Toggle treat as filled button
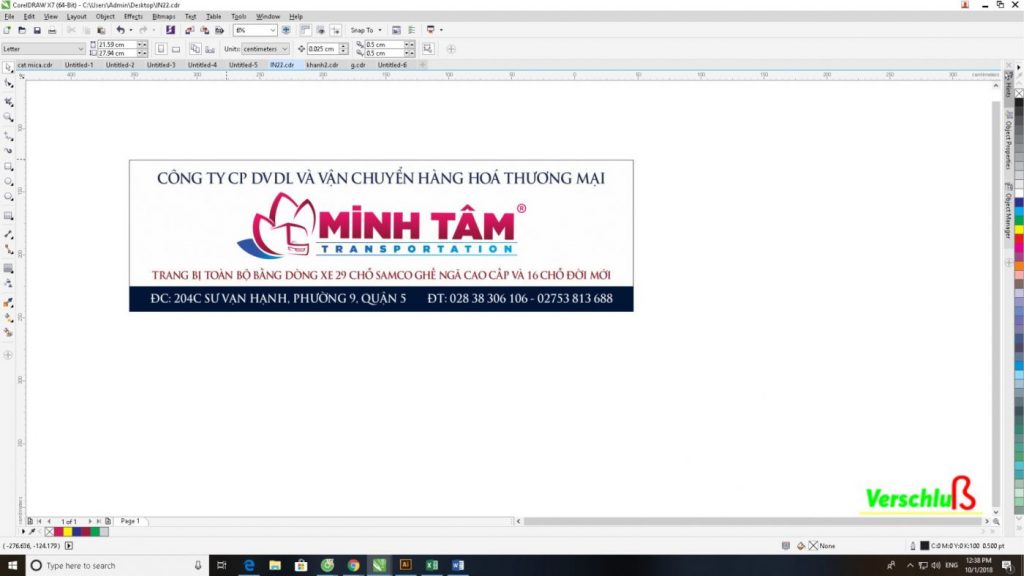This screenshot has height=576, width=1024. tap(428, 49)
